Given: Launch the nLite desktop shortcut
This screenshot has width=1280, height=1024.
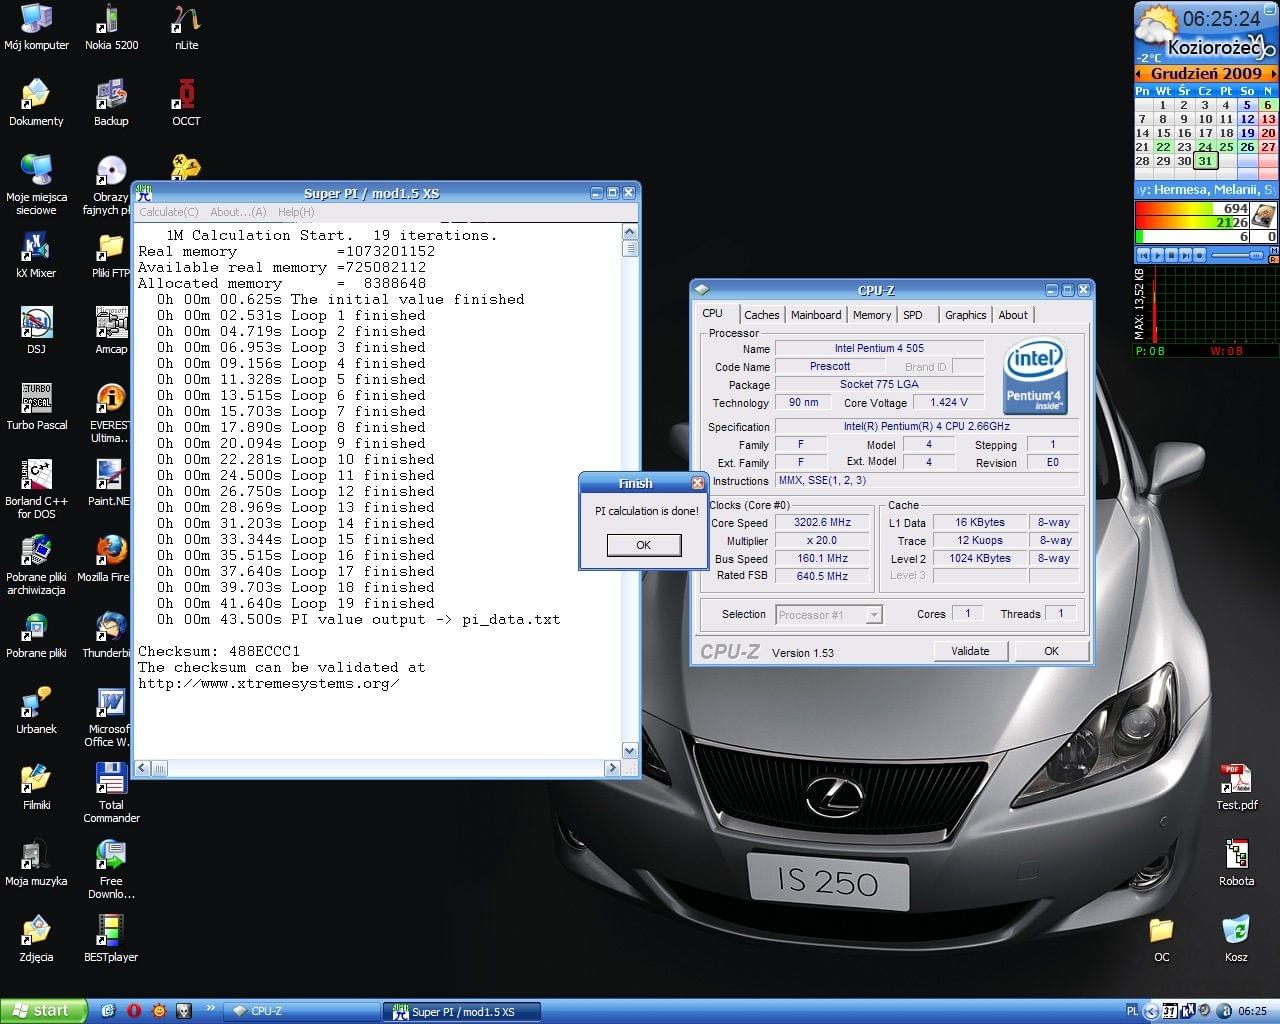Looking at the screenshot, I should coord(186,28).
